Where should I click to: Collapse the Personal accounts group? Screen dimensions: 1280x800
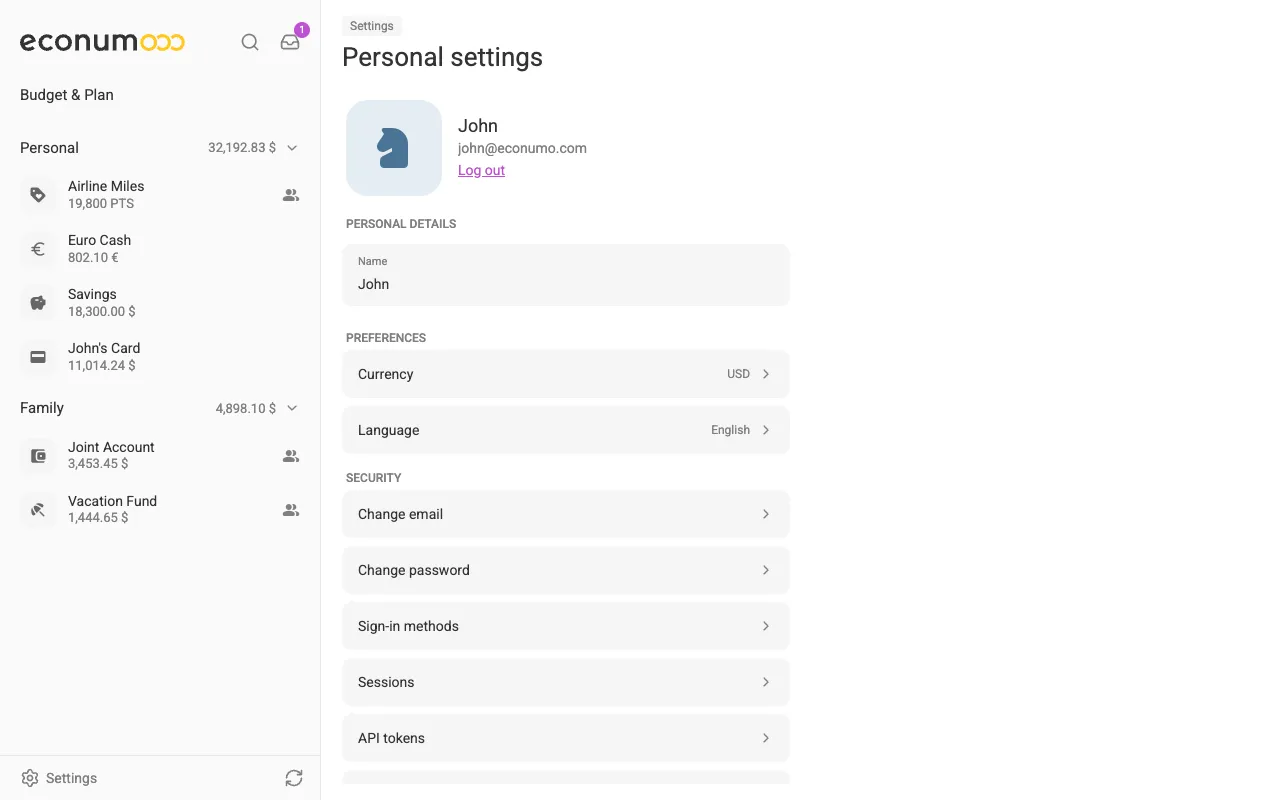coord(292,148)
